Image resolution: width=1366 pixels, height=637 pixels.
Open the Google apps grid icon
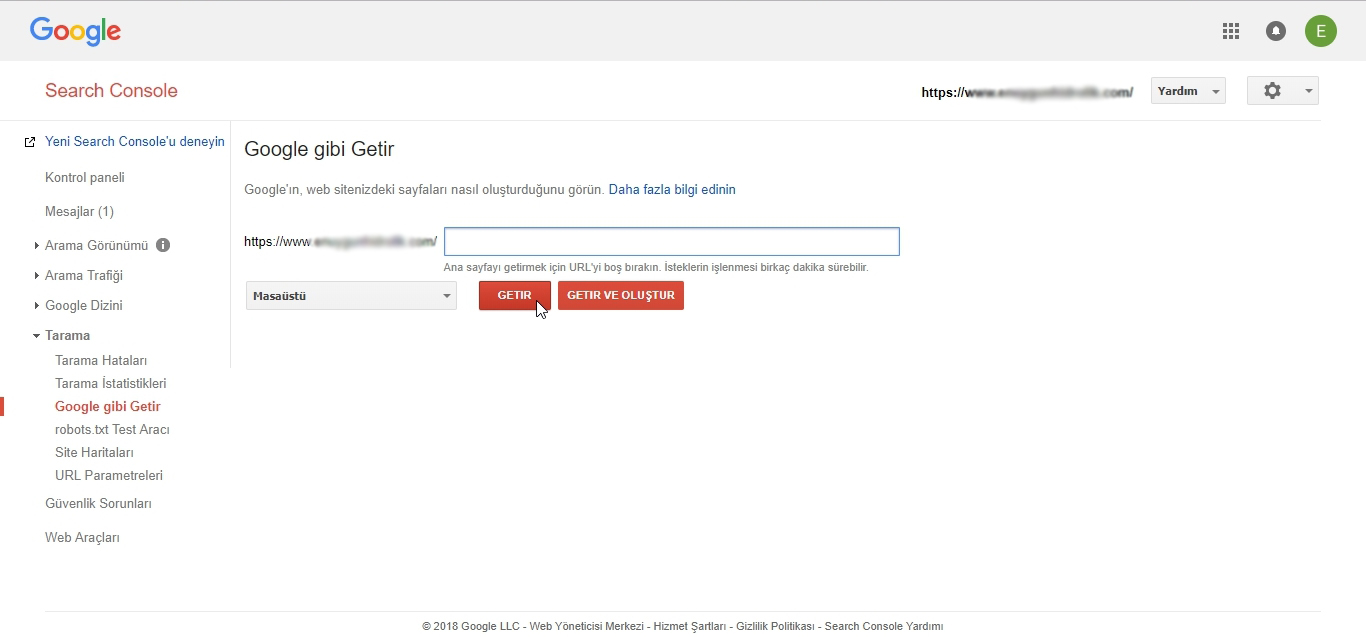[x=1231, y=31]
